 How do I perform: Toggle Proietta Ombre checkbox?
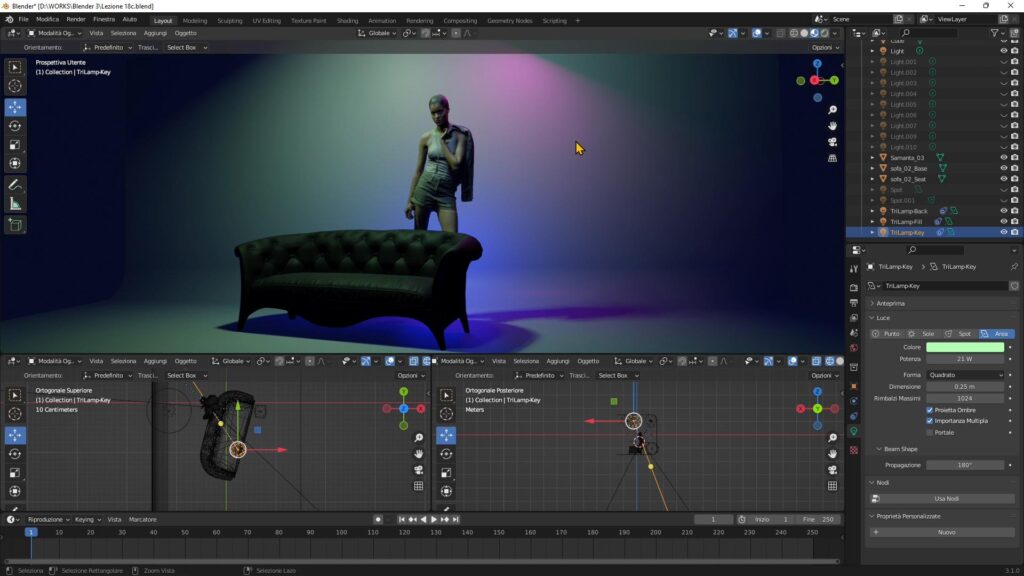pyautogui.click(x=929, y=410)
